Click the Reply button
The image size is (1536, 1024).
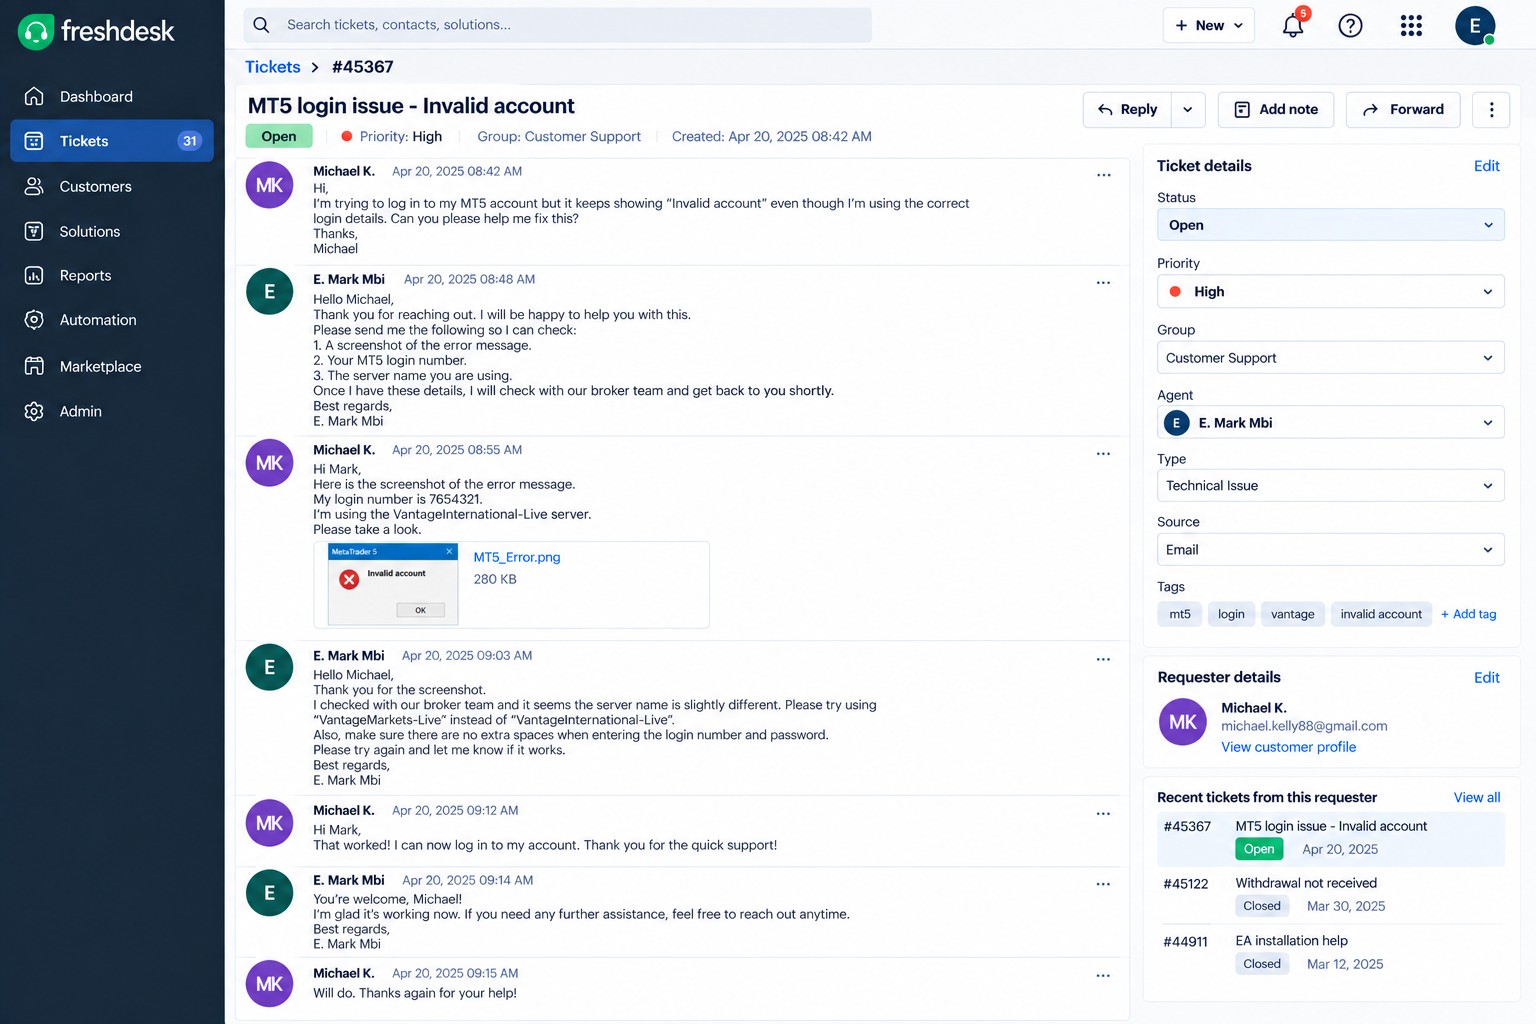click(x=1127, y=110)
